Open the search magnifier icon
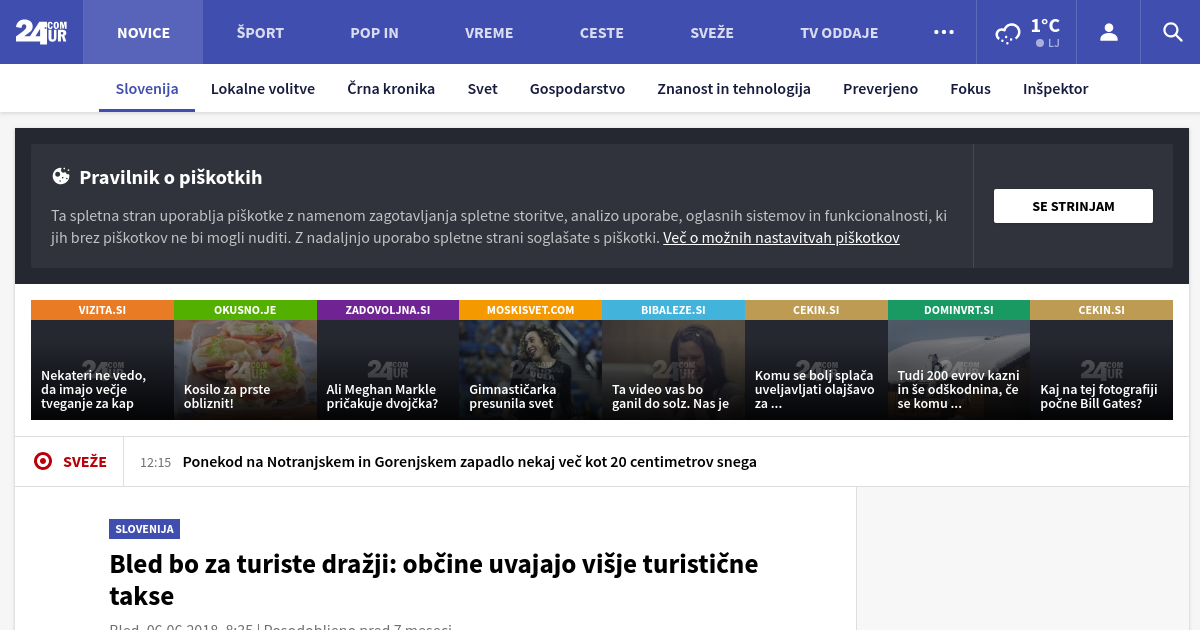This screenshot has height=630, width=1200. [1173, 32]
